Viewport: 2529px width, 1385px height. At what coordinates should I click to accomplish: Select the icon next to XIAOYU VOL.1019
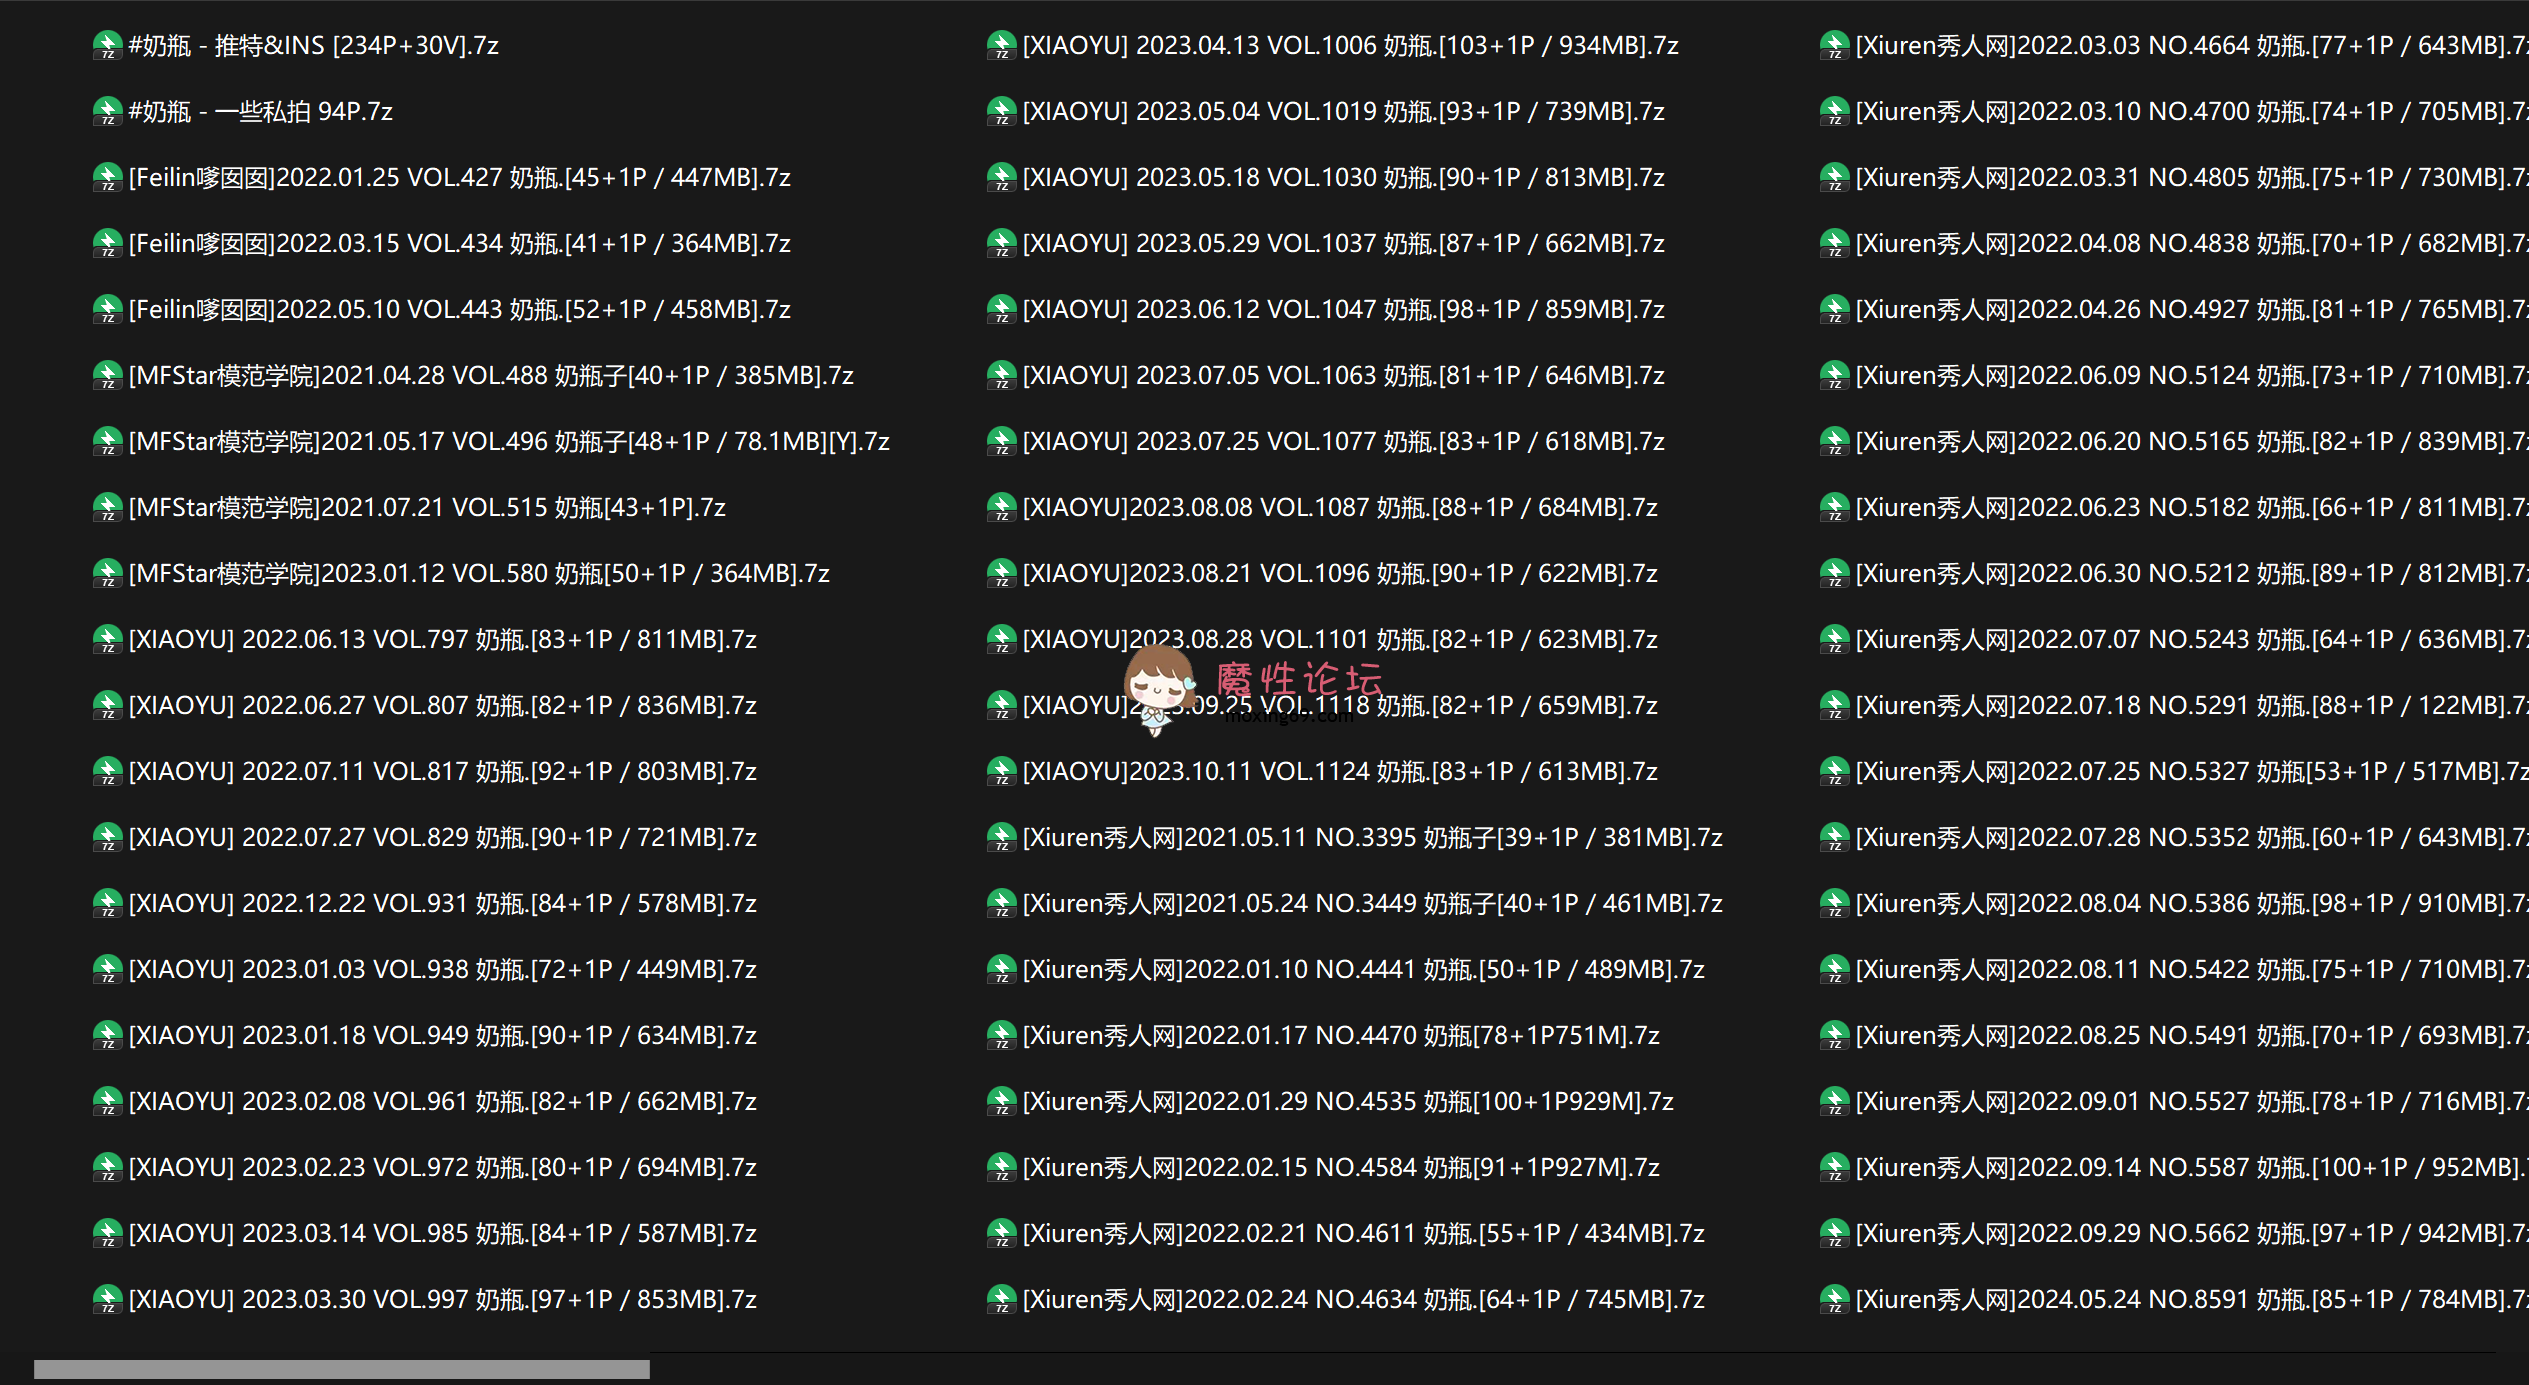pyautogui.click(x=1001, y=112)
